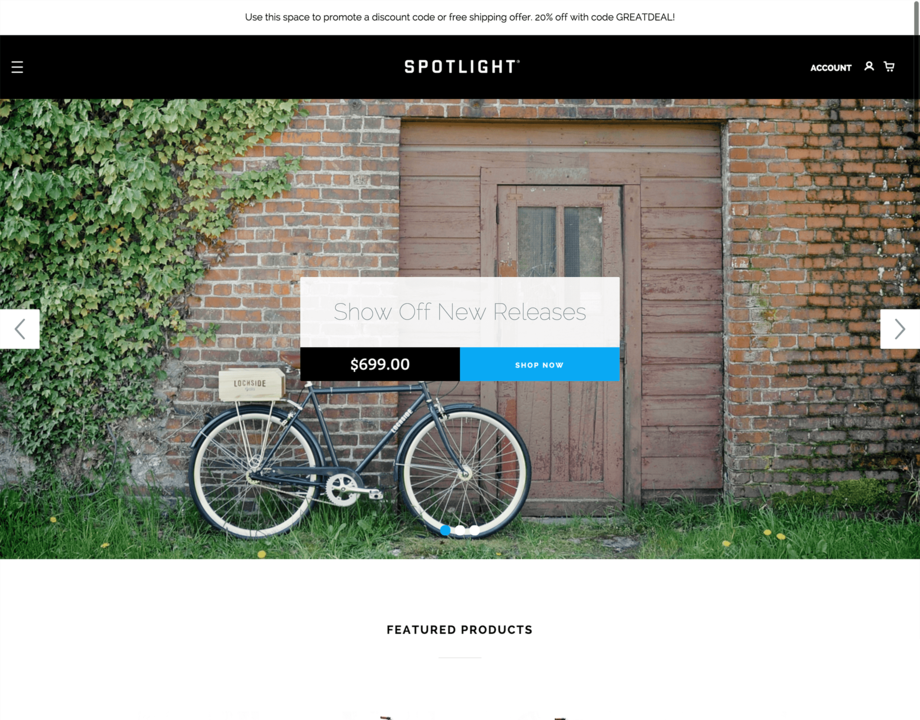This screenshot has height=720, width=920.
Task: Advance to next slide arrow
Action: [899, 329]
